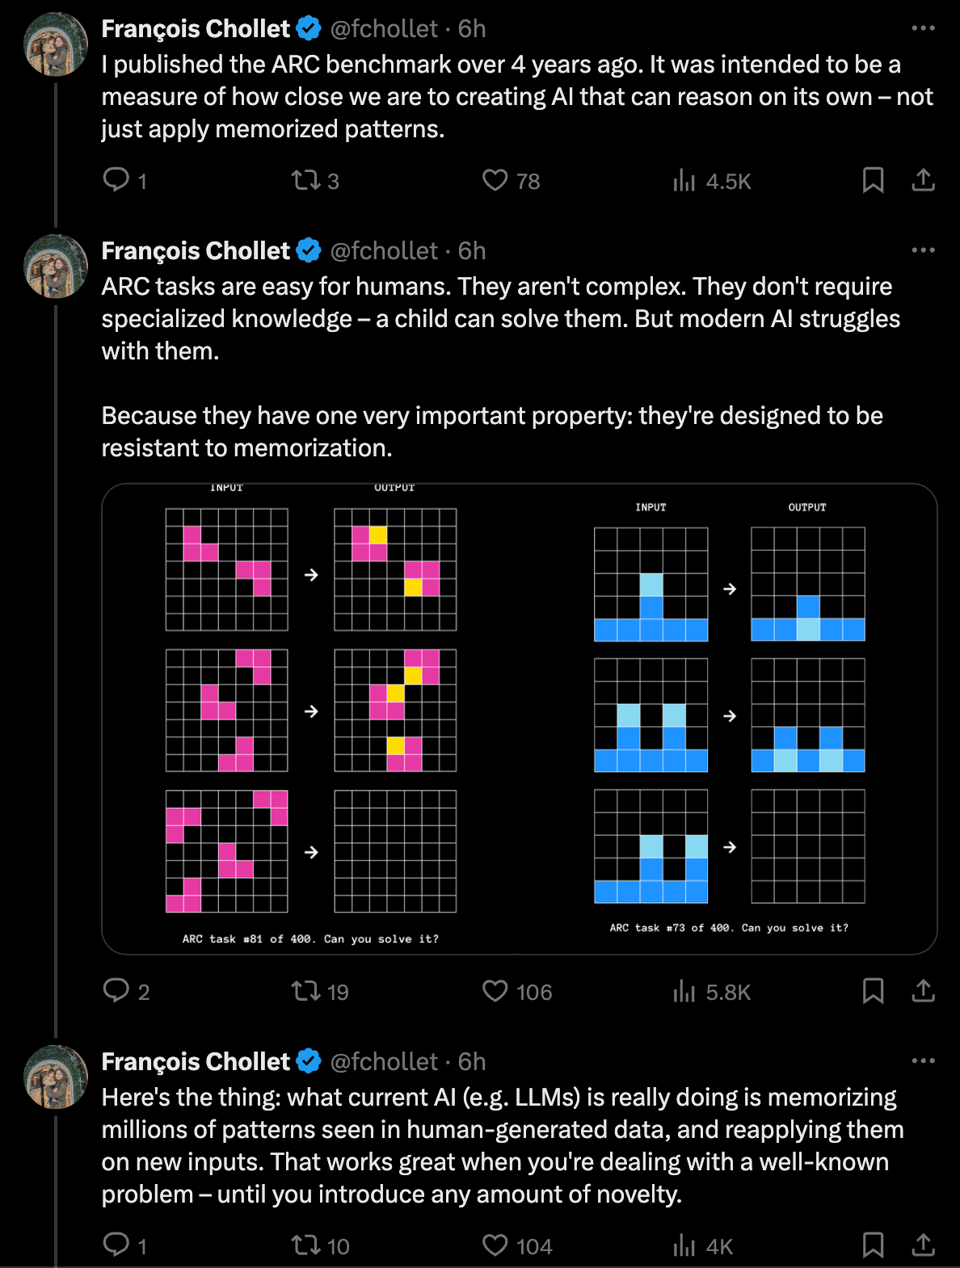
Task: Click @fchollet handle on the second tweet
Action: click(384, 251)
